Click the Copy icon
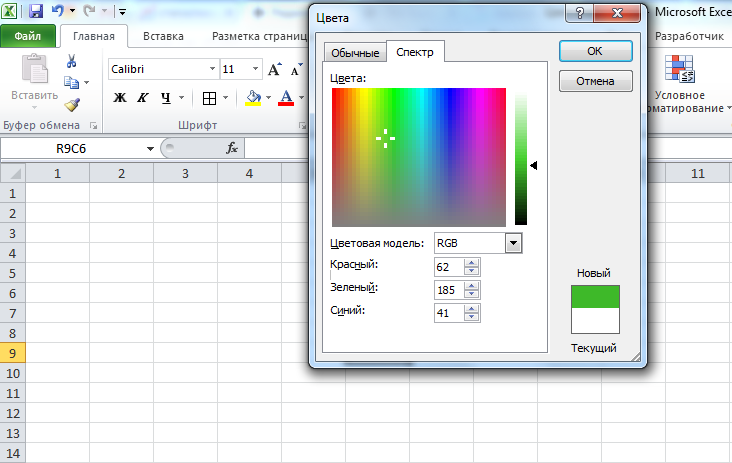Viewport: 732px width, 463px height. 71,83
